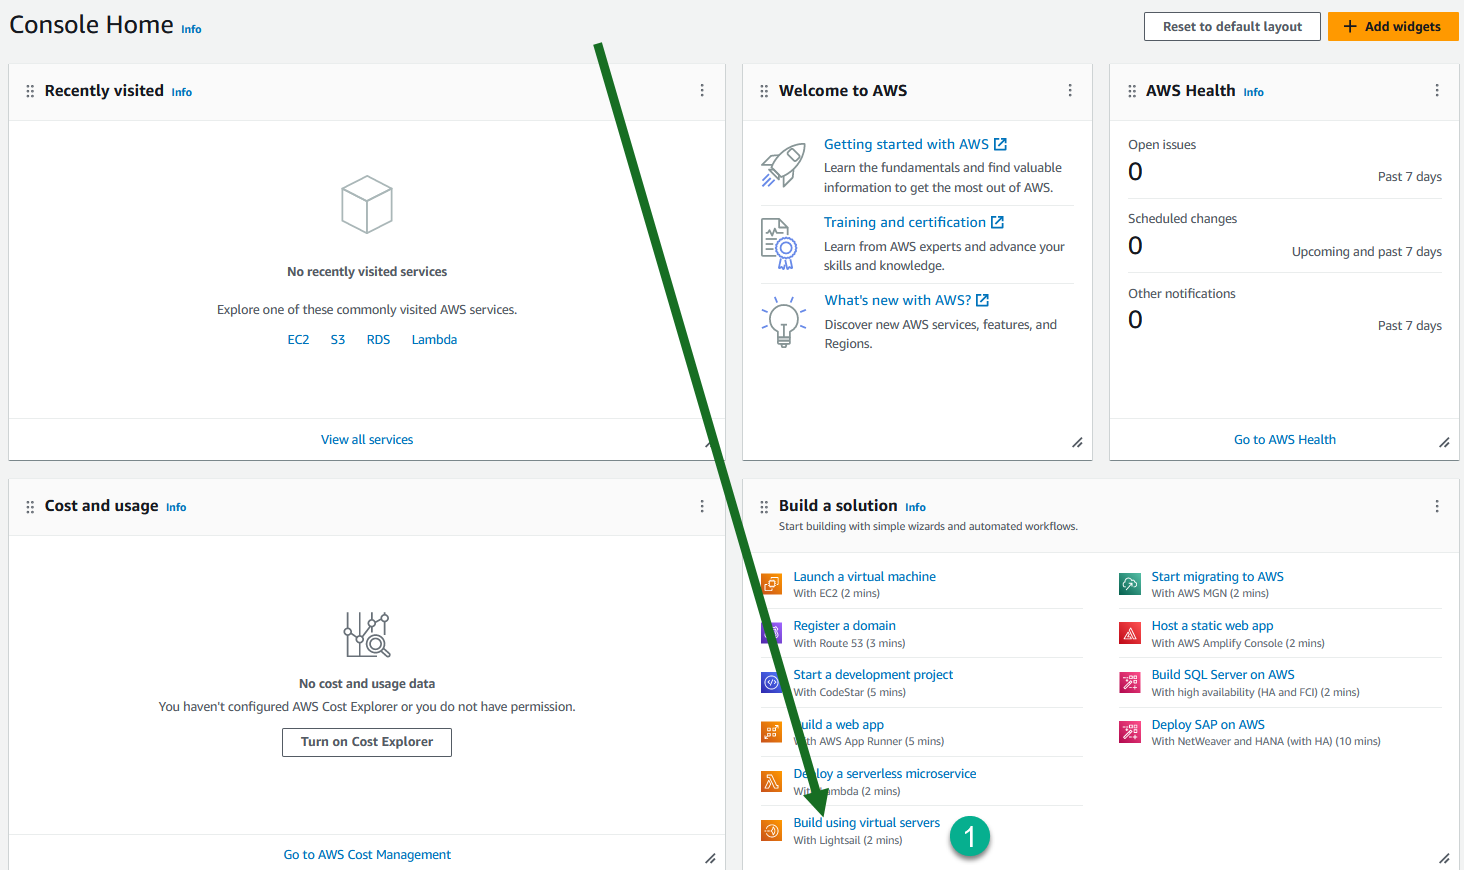Click the drag handle of Recently visited widget
This screenshot has width=1464, height=870.
pyautogui.click(x=30, y=91)
